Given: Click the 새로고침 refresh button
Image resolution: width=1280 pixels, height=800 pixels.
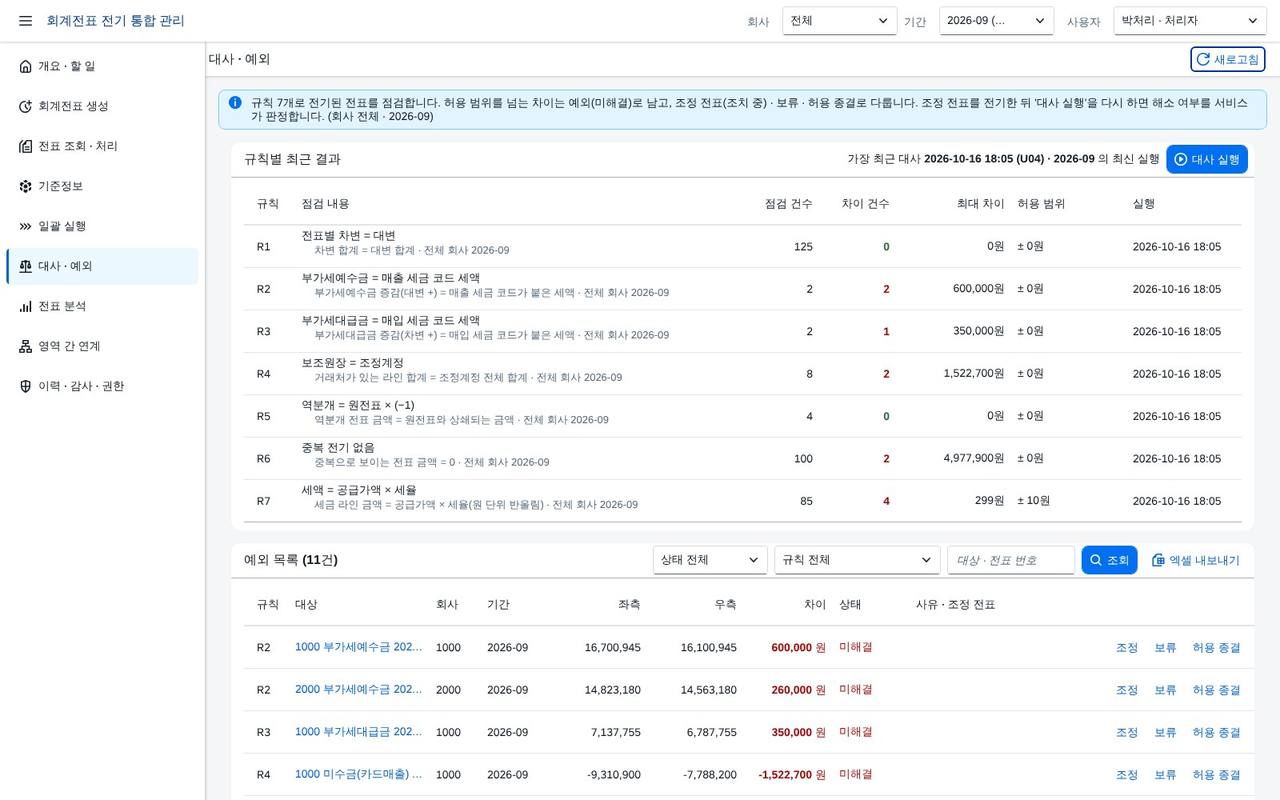Looking at the screenshot, I should point(1228,59).
